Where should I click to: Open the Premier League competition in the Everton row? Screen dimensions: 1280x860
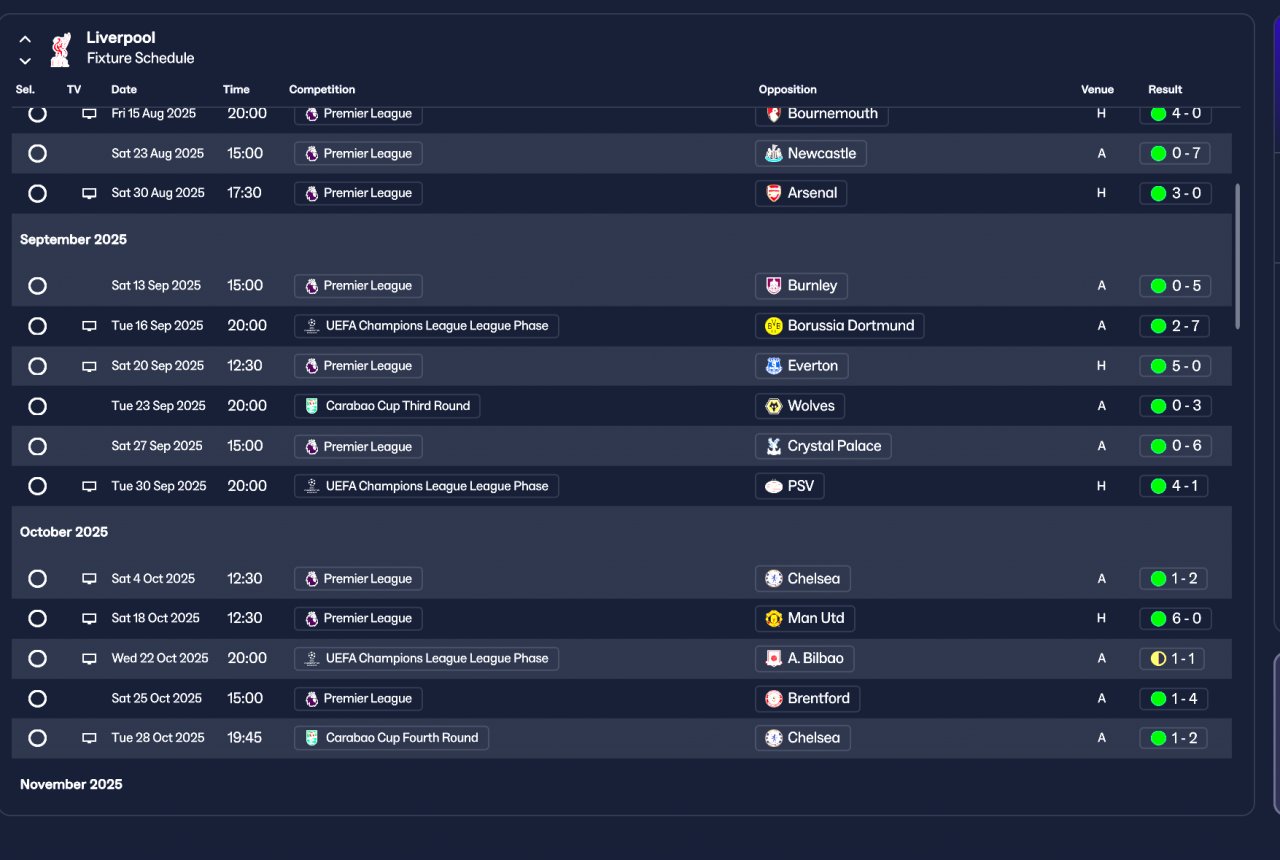tap(358, 366)
